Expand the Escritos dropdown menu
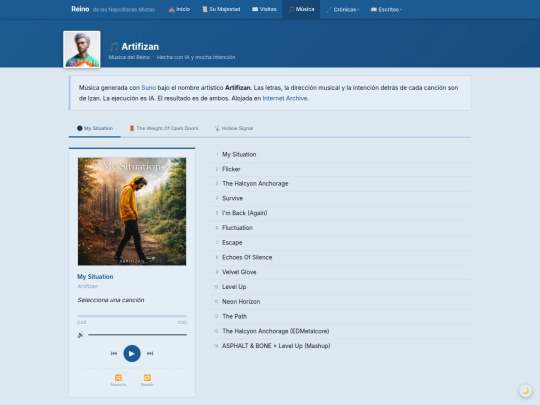The image size is (540, 405). click(x=386, y=9)
